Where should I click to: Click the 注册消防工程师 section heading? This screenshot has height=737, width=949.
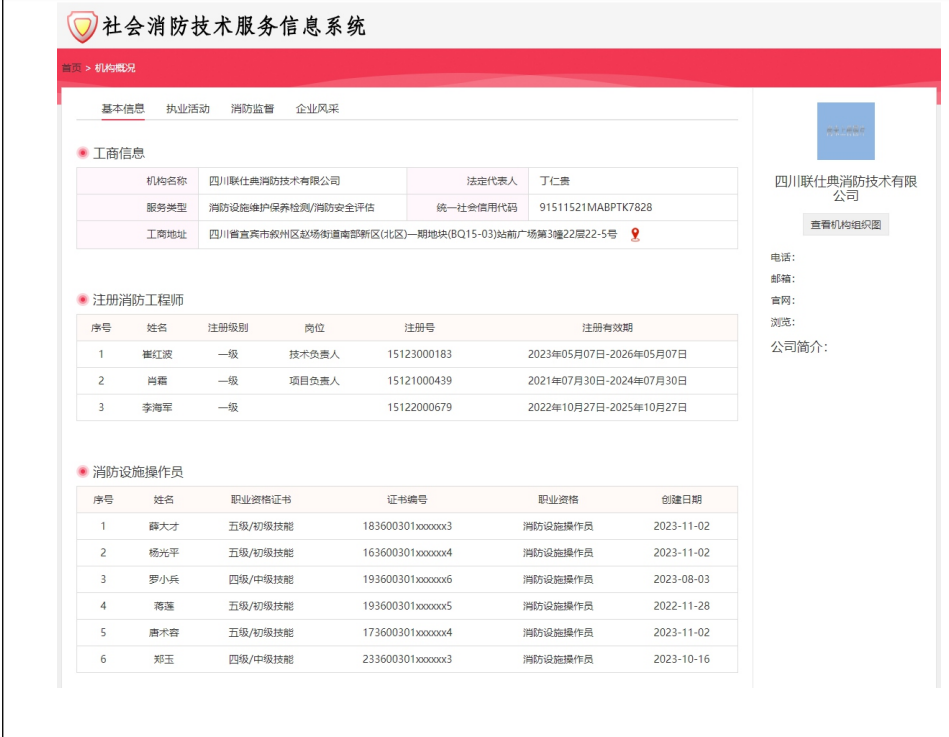tap(138, 300)
